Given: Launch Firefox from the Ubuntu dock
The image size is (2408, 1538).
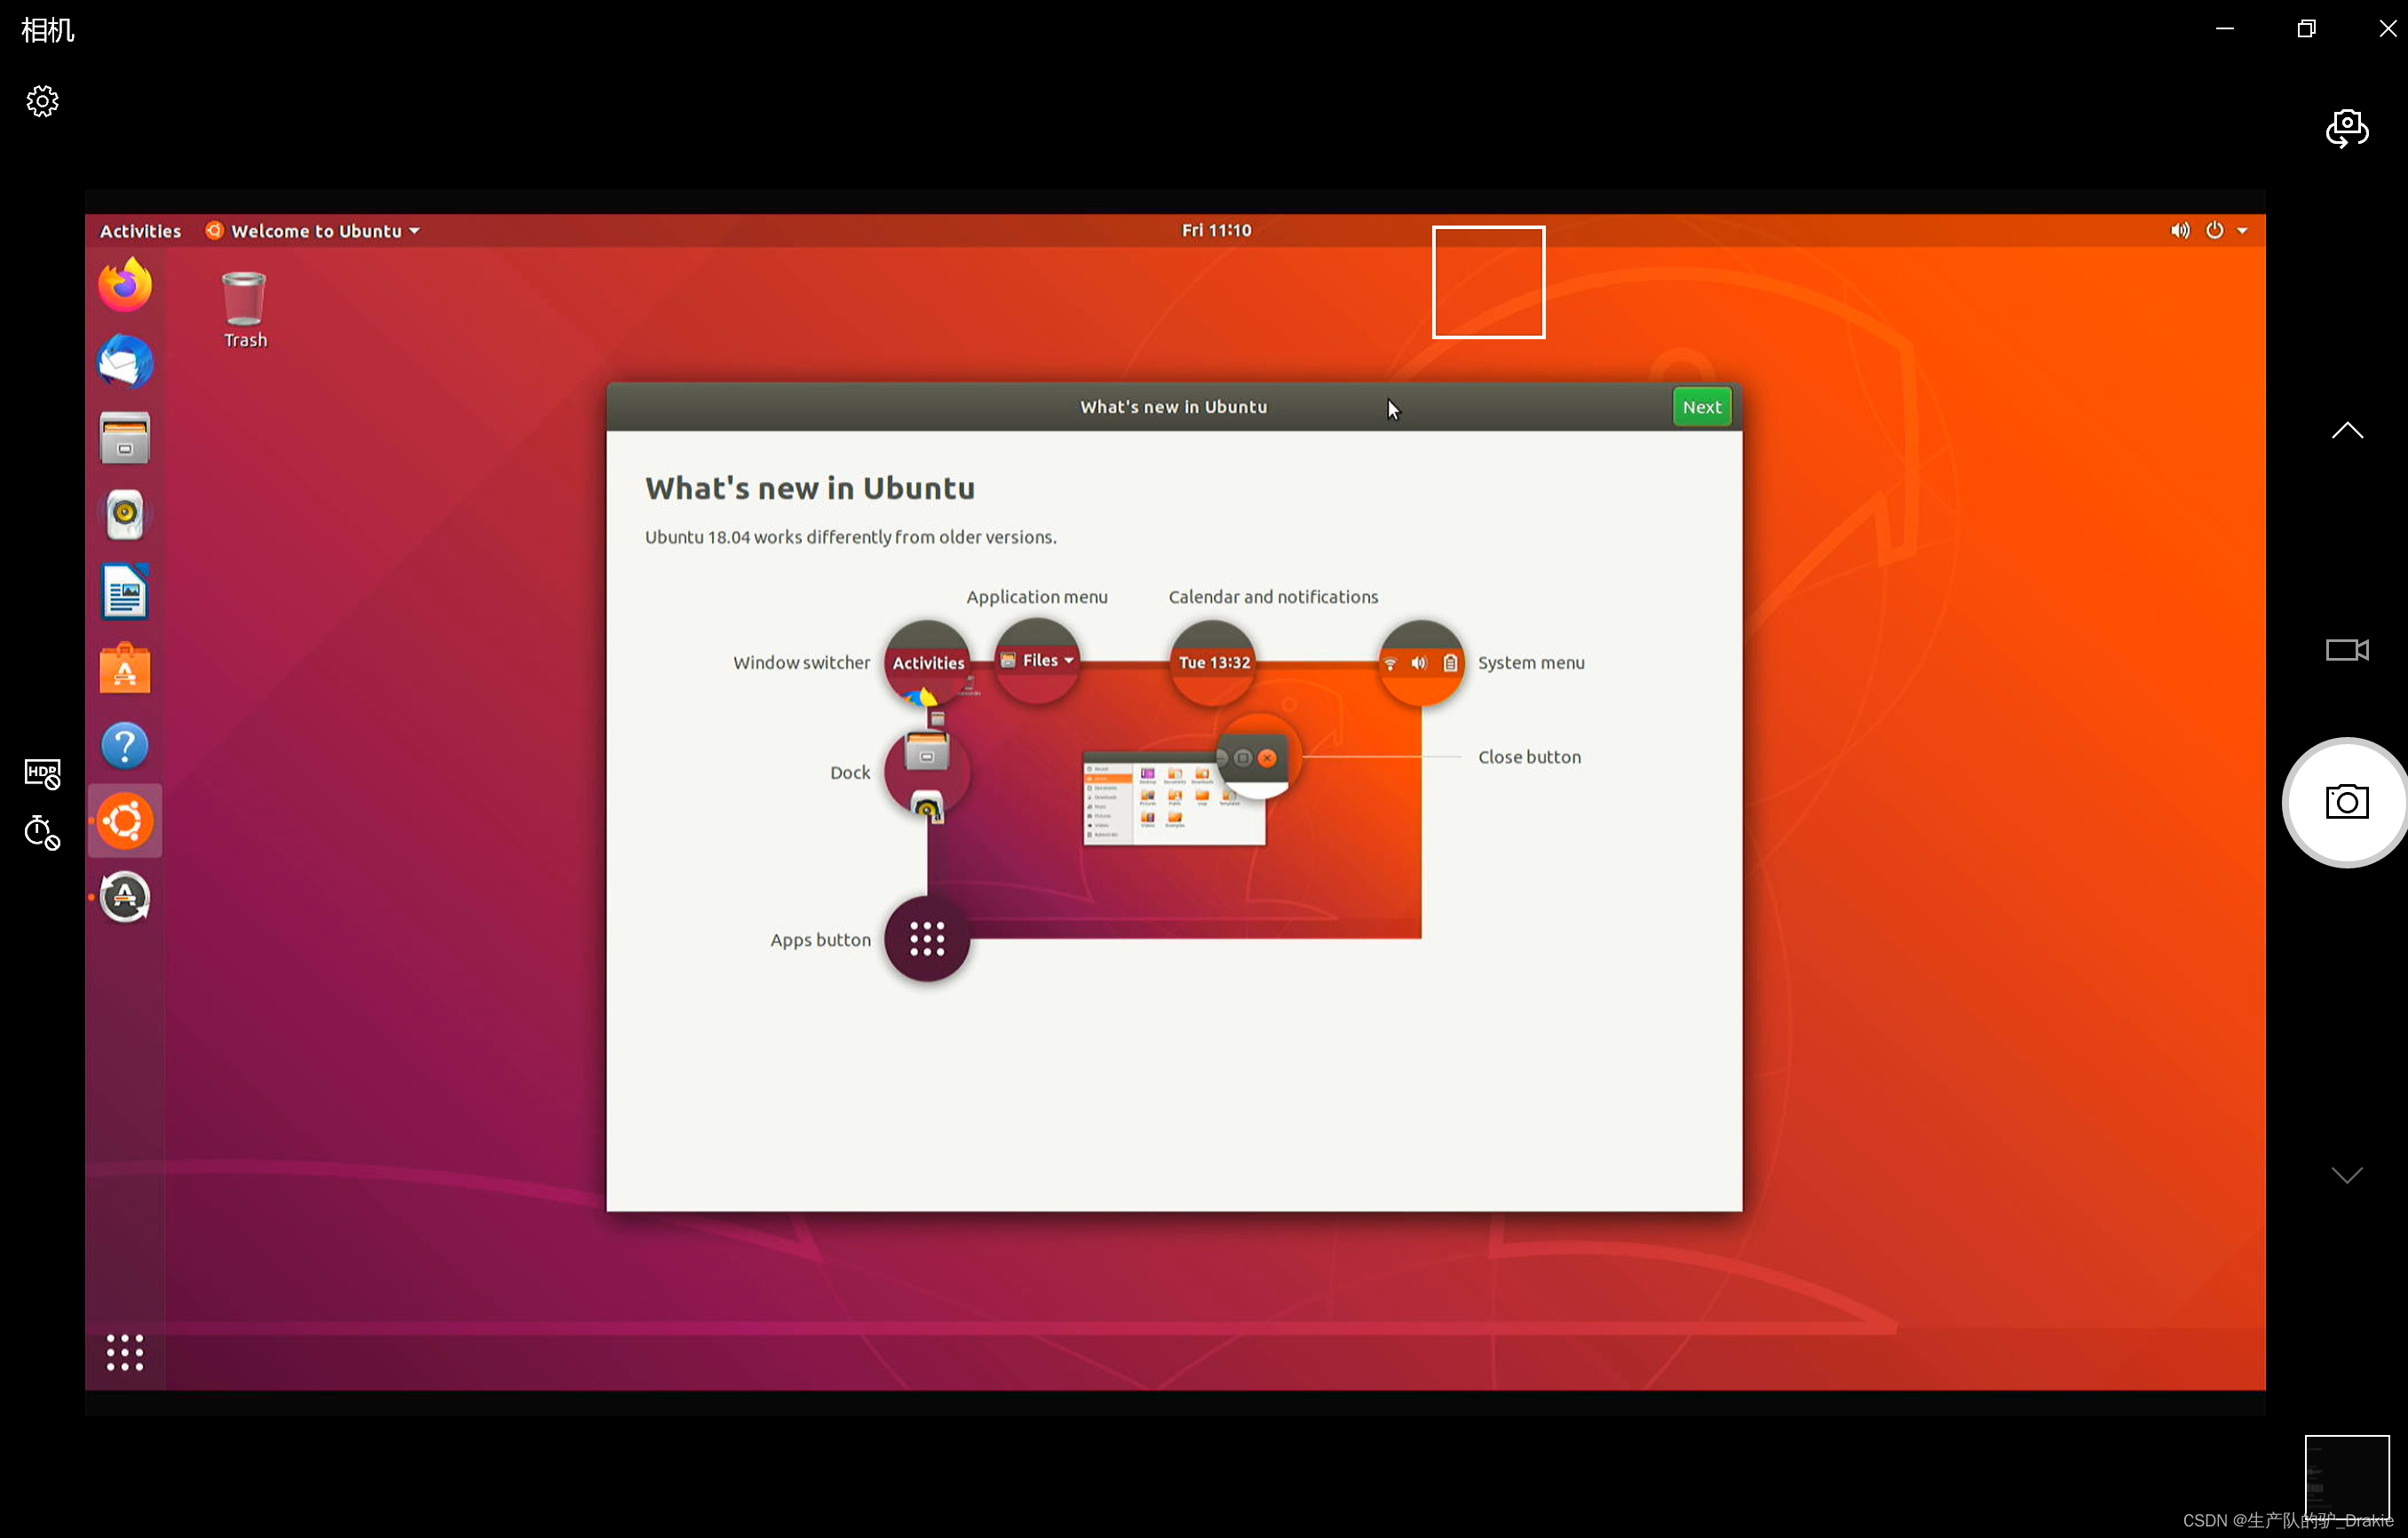Looking at the screenshot, I should [125, 285].
